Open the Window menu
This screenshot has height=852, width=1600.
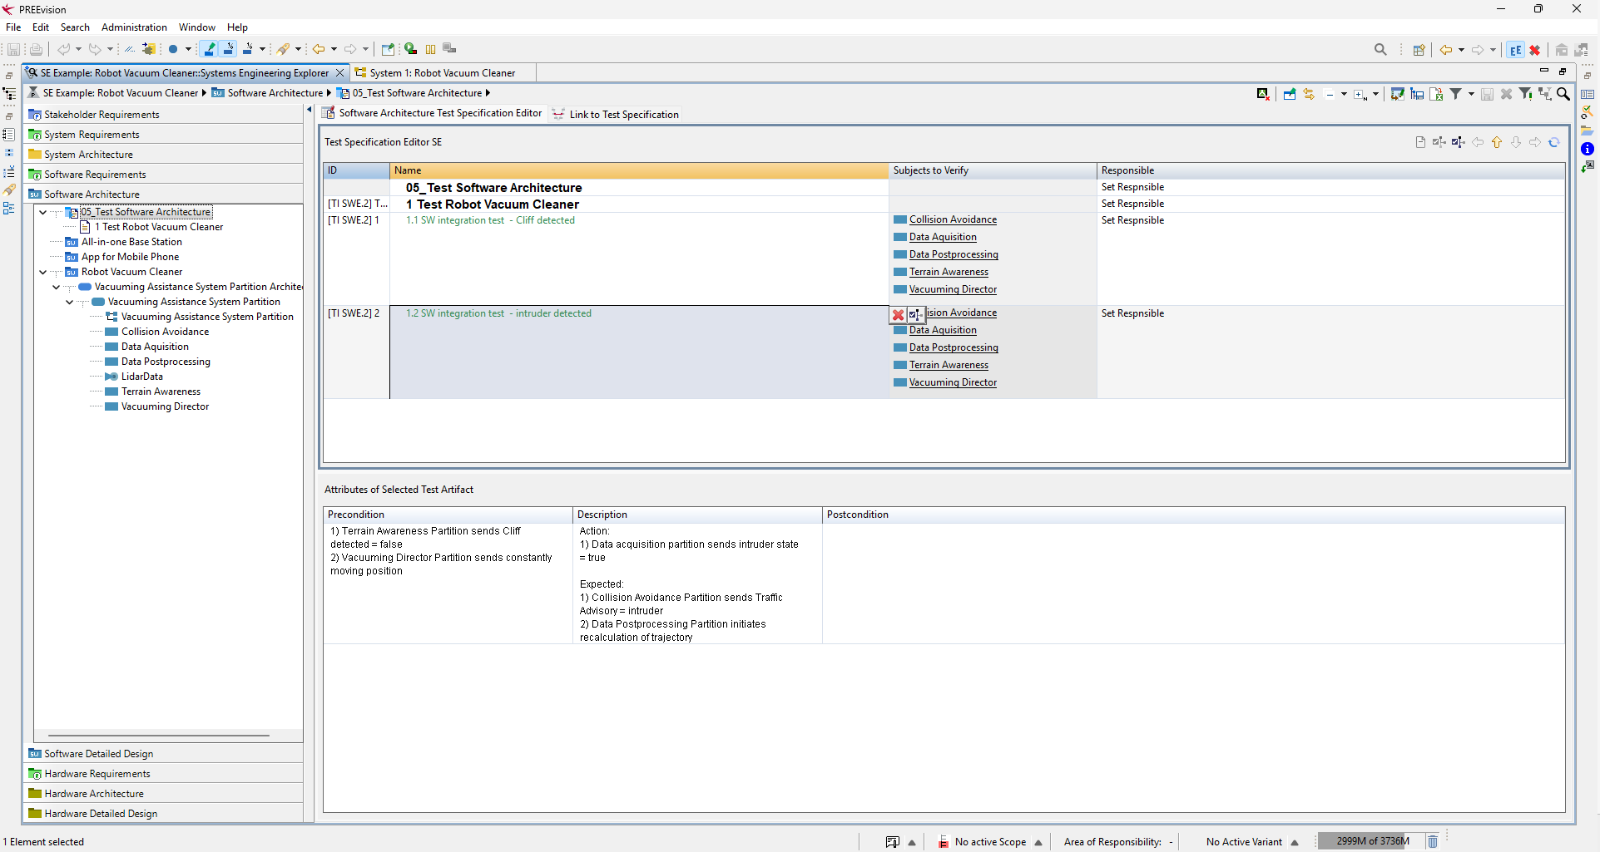(197, 27)
